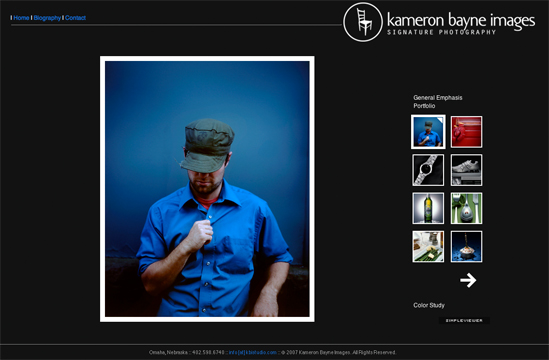The width and height of the screenshot is (549, 360).
Task: Select the spoon and fork thumbnail
Action: point(466,208)
